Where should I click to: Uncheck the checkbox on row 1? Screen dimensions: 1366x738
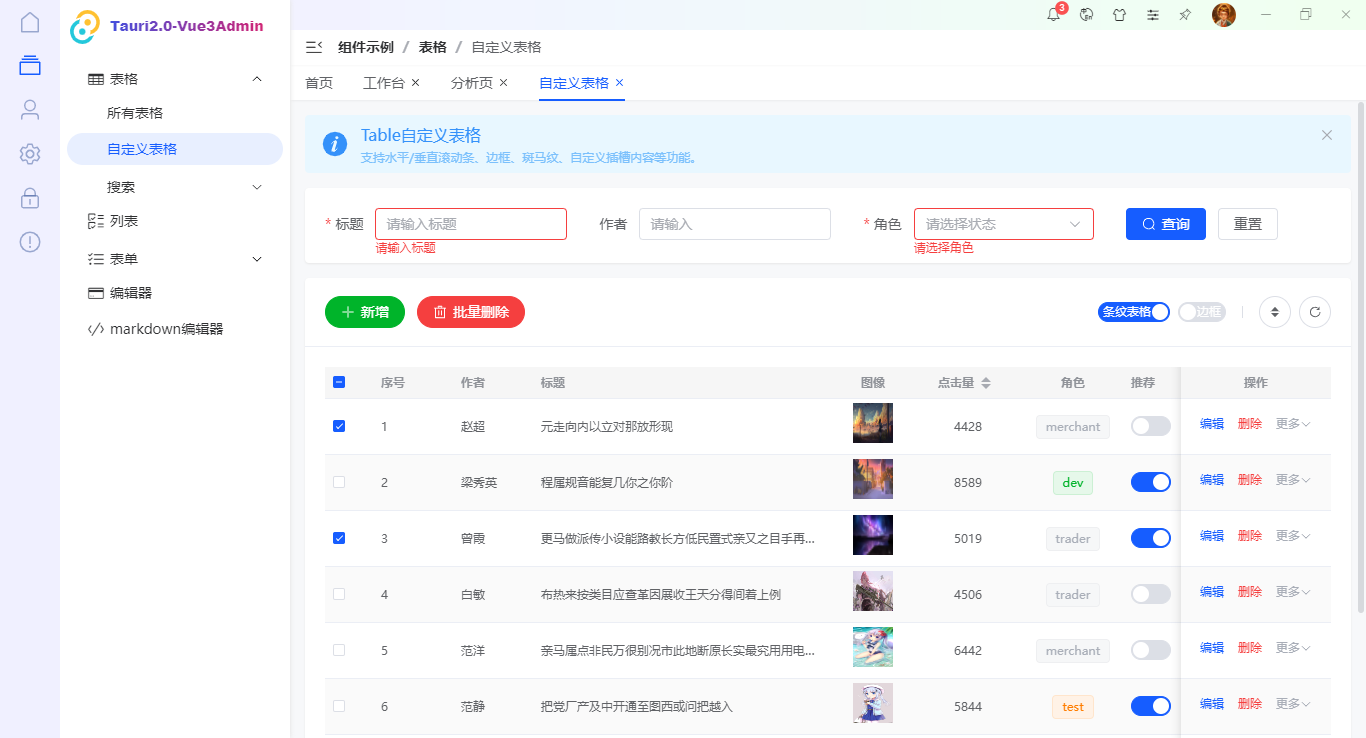pos(339,425)
